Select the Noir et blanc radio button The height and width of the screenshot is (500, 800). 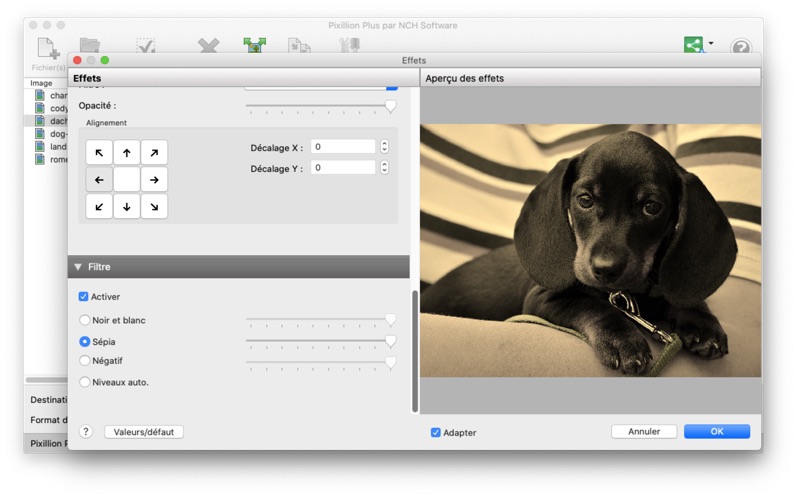click(x=85, y=320)
